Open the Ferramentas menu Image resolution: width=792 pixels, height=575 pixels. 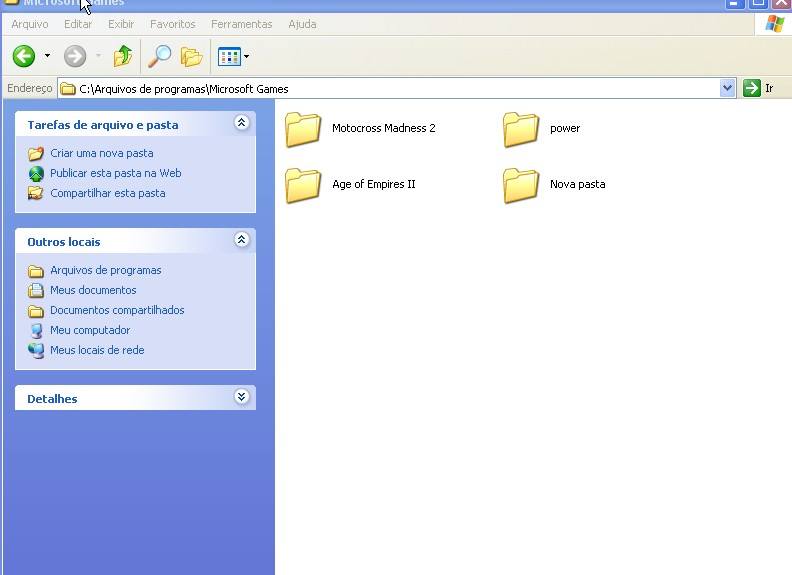241,24
